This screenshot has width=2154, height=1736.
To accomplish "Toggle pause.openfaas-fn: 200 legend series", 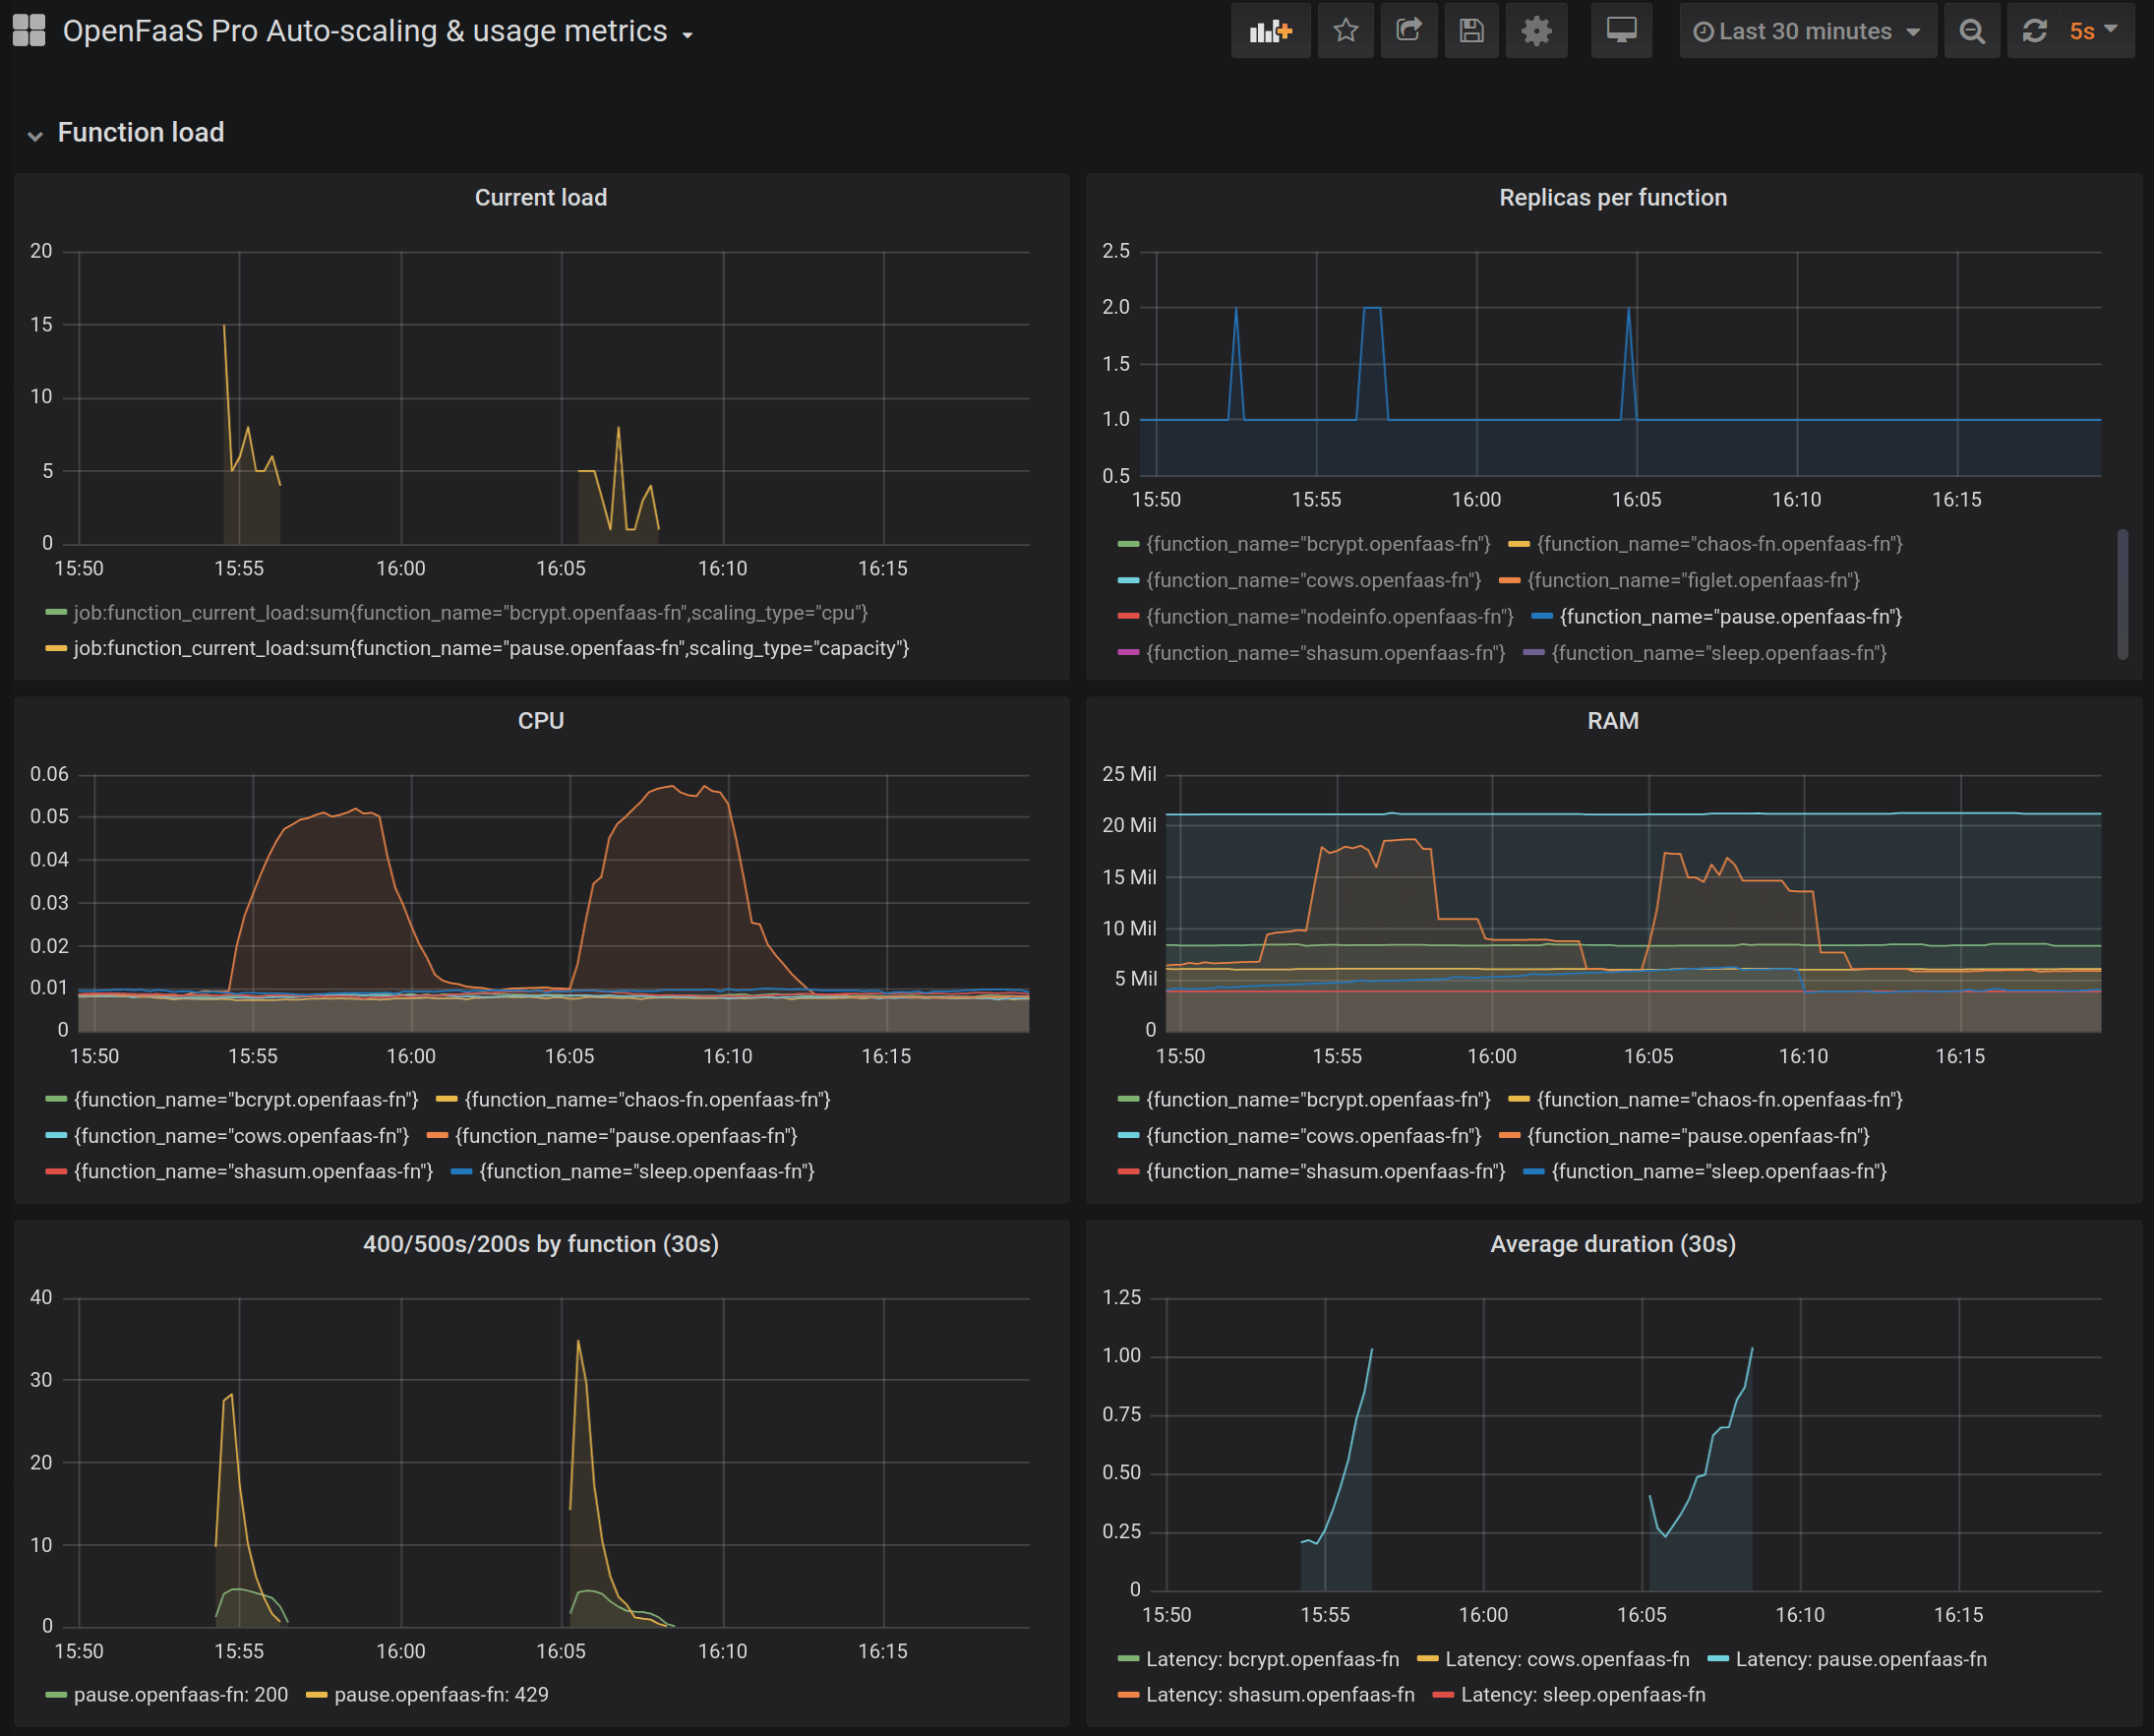I will 180,1695.
